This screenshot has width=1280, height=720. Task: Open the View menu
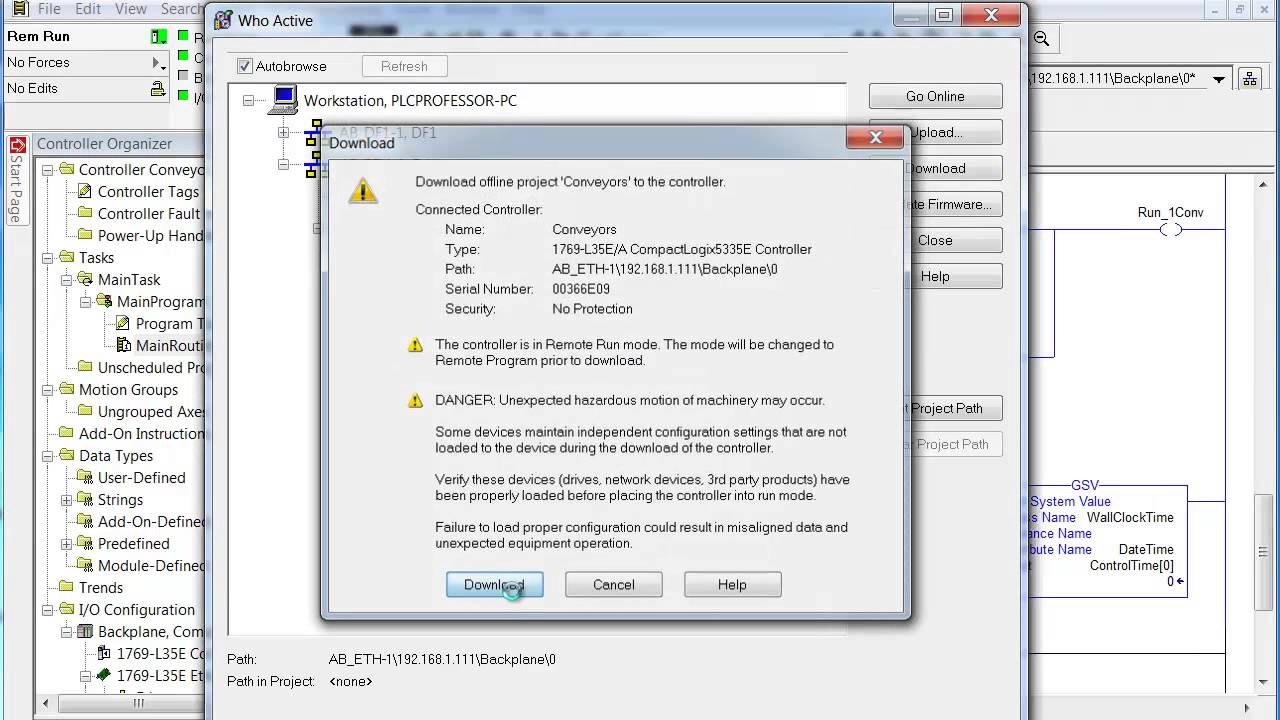(x=131, y=9)
